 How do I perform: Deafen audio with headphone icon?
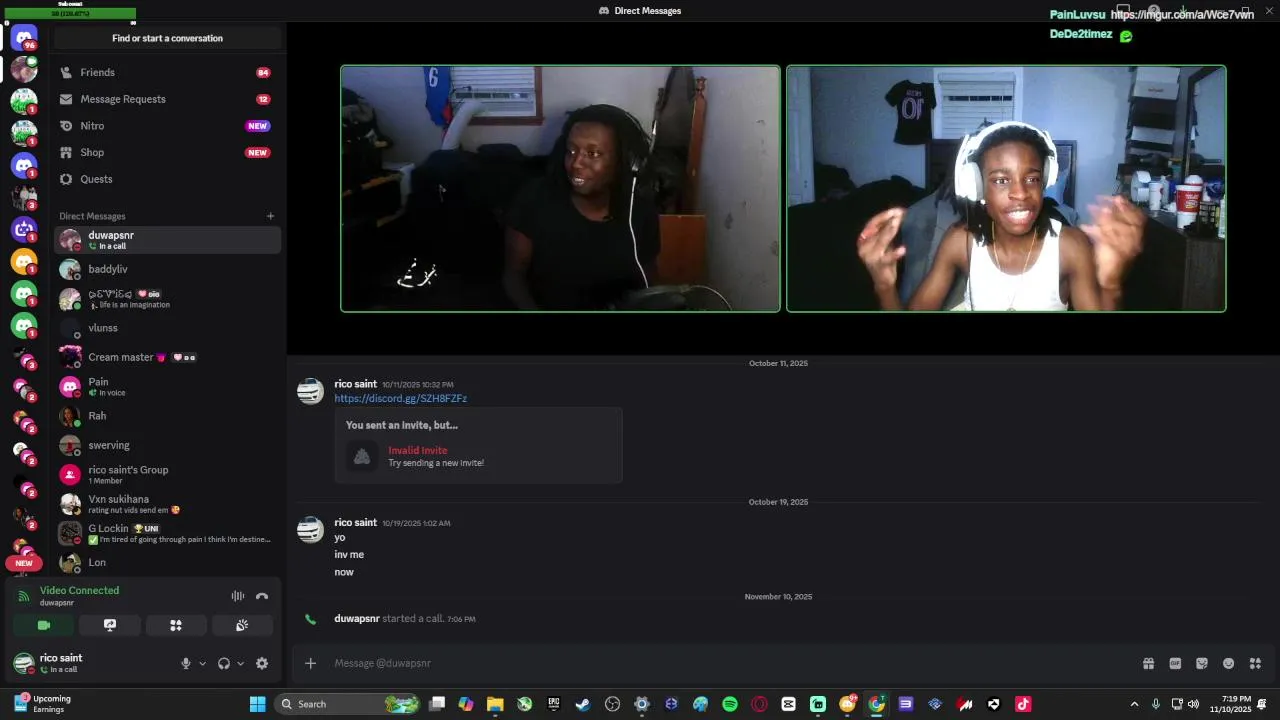click(224, 663)
